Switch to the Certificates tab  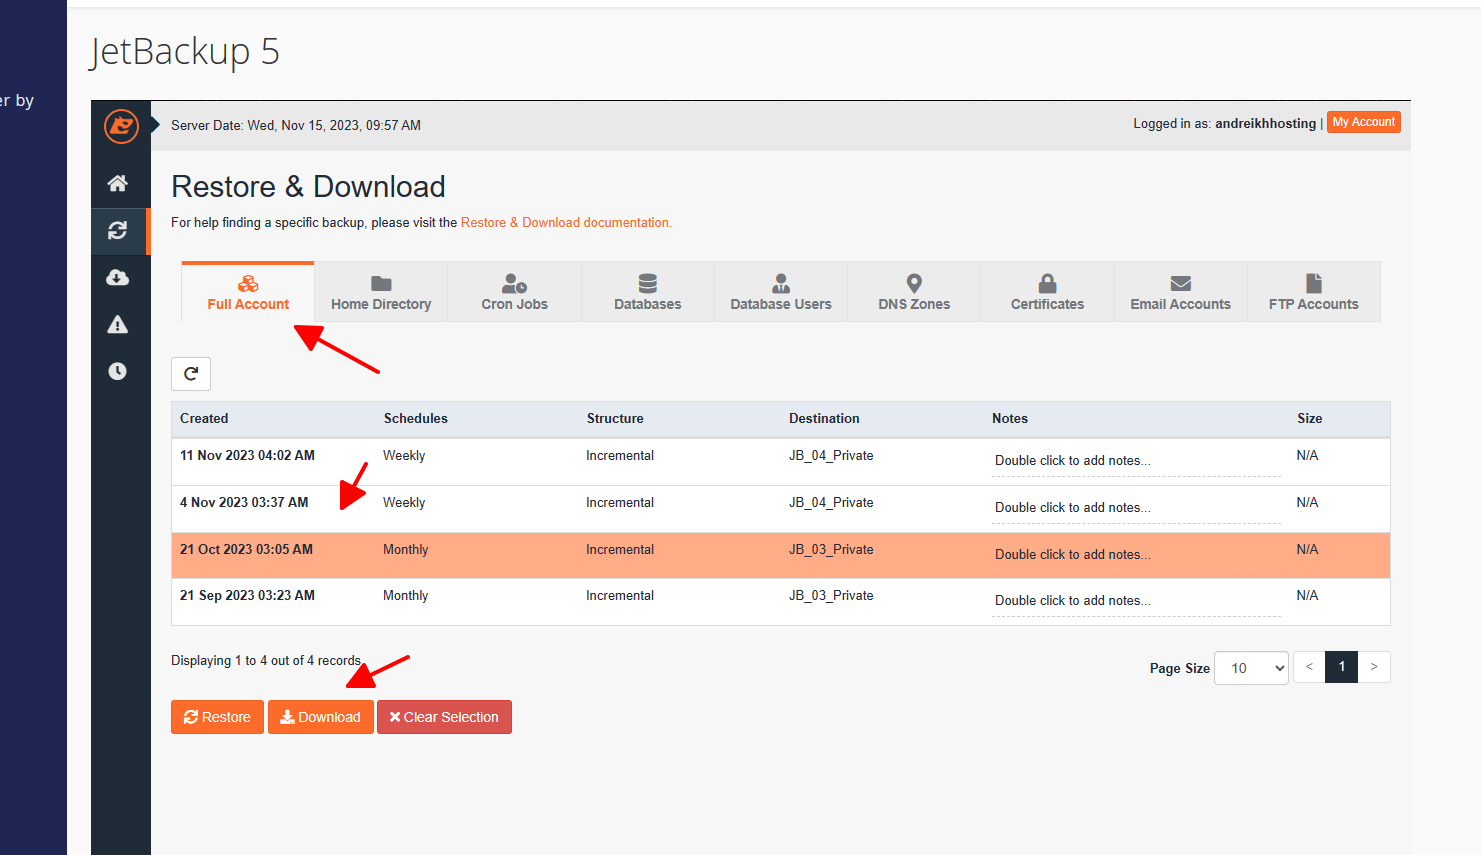(1047, 292)
